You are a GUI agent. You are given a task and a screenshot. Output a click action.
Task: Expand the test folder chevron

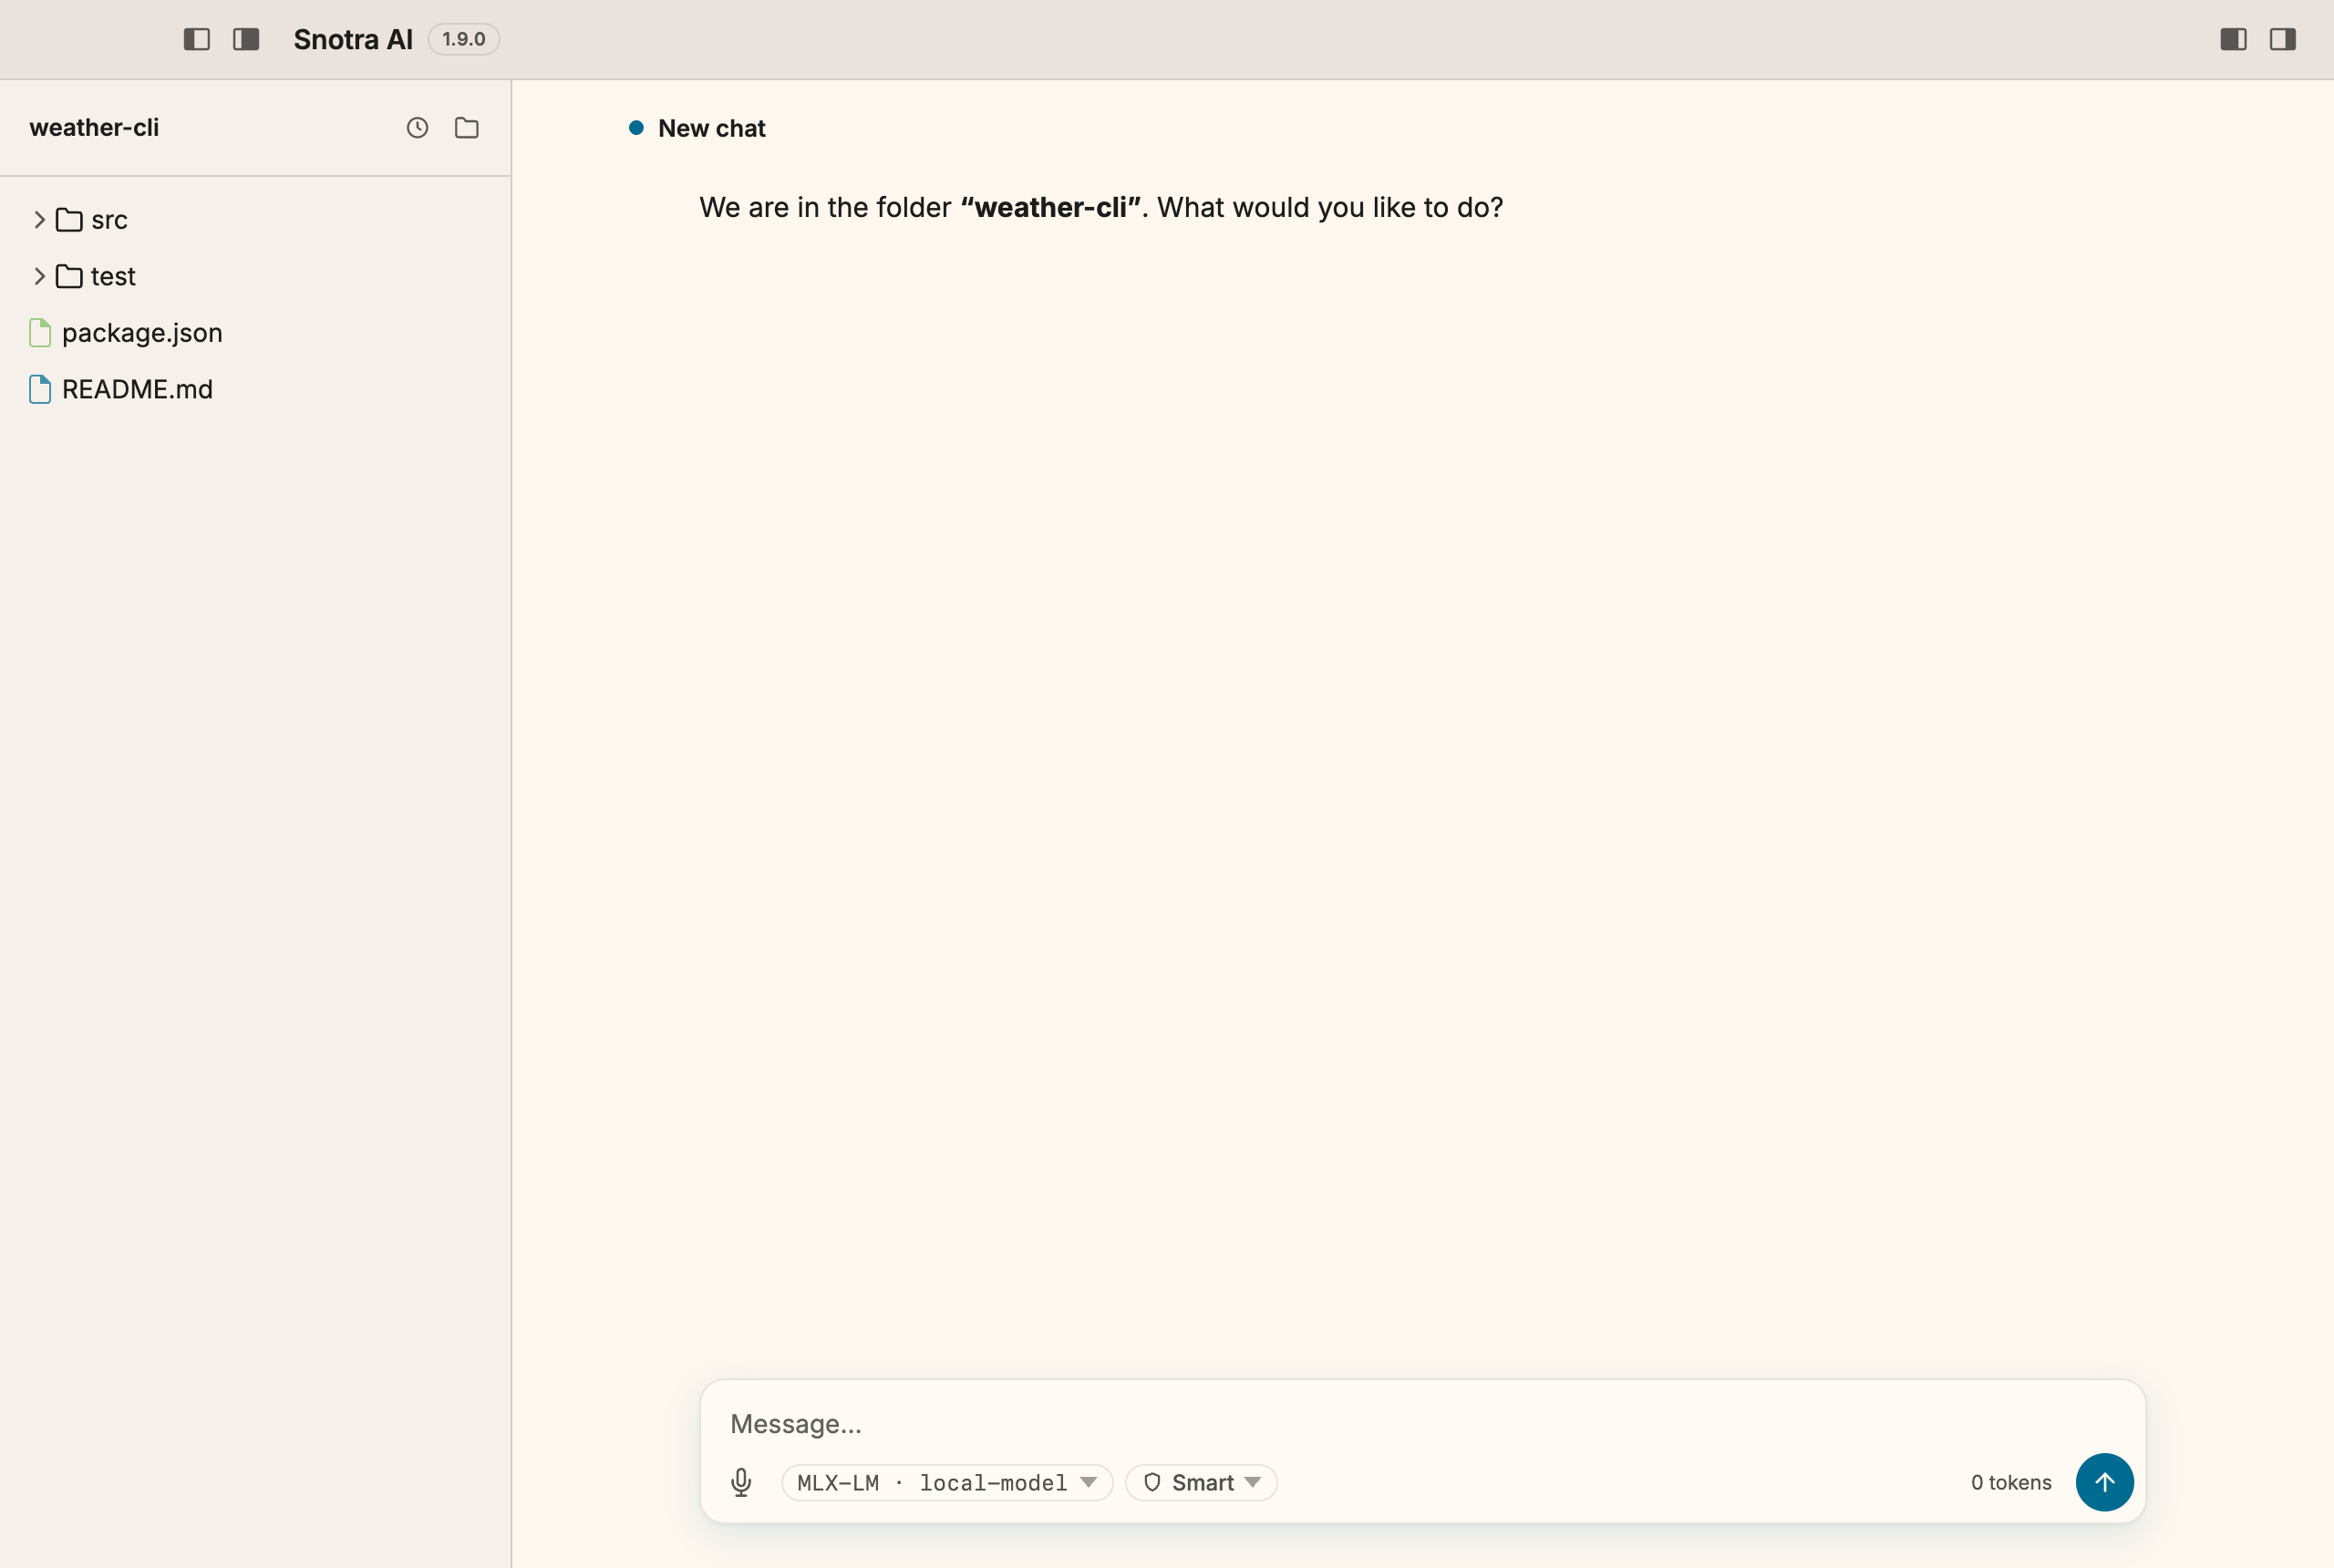click(39, 276)
